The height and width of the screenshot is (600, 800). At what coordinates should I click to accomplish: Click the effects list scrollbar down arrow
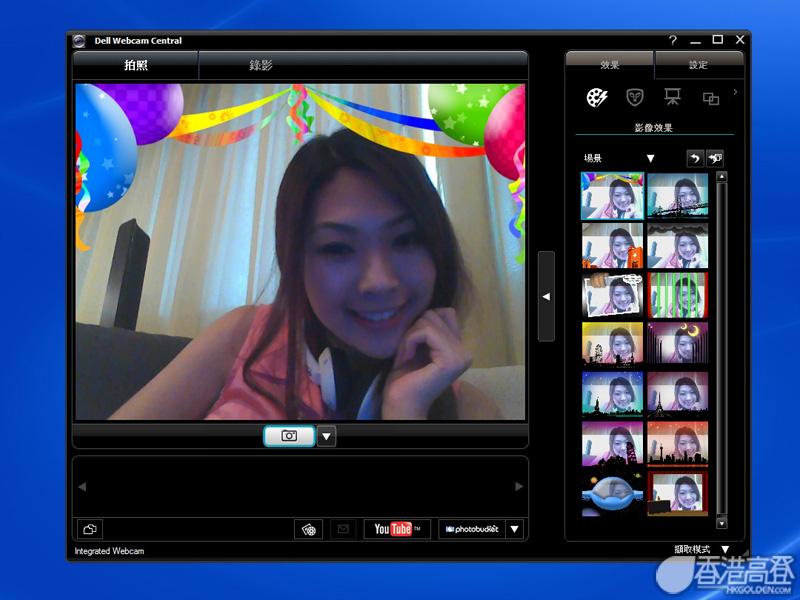point(722,522)
